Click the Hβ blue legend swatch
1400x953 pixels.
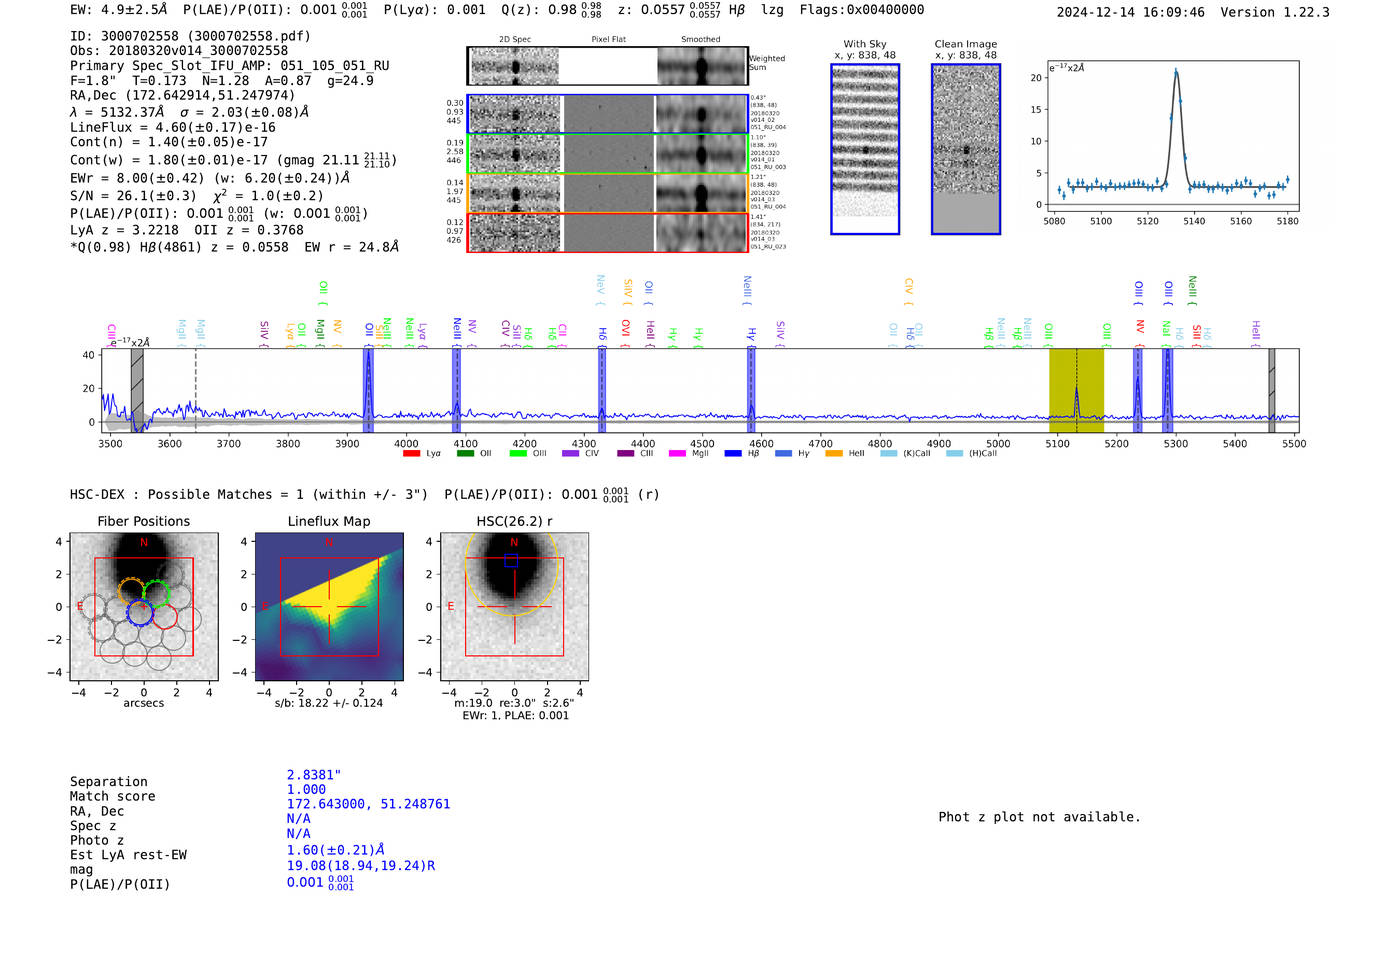pos(733,454)
